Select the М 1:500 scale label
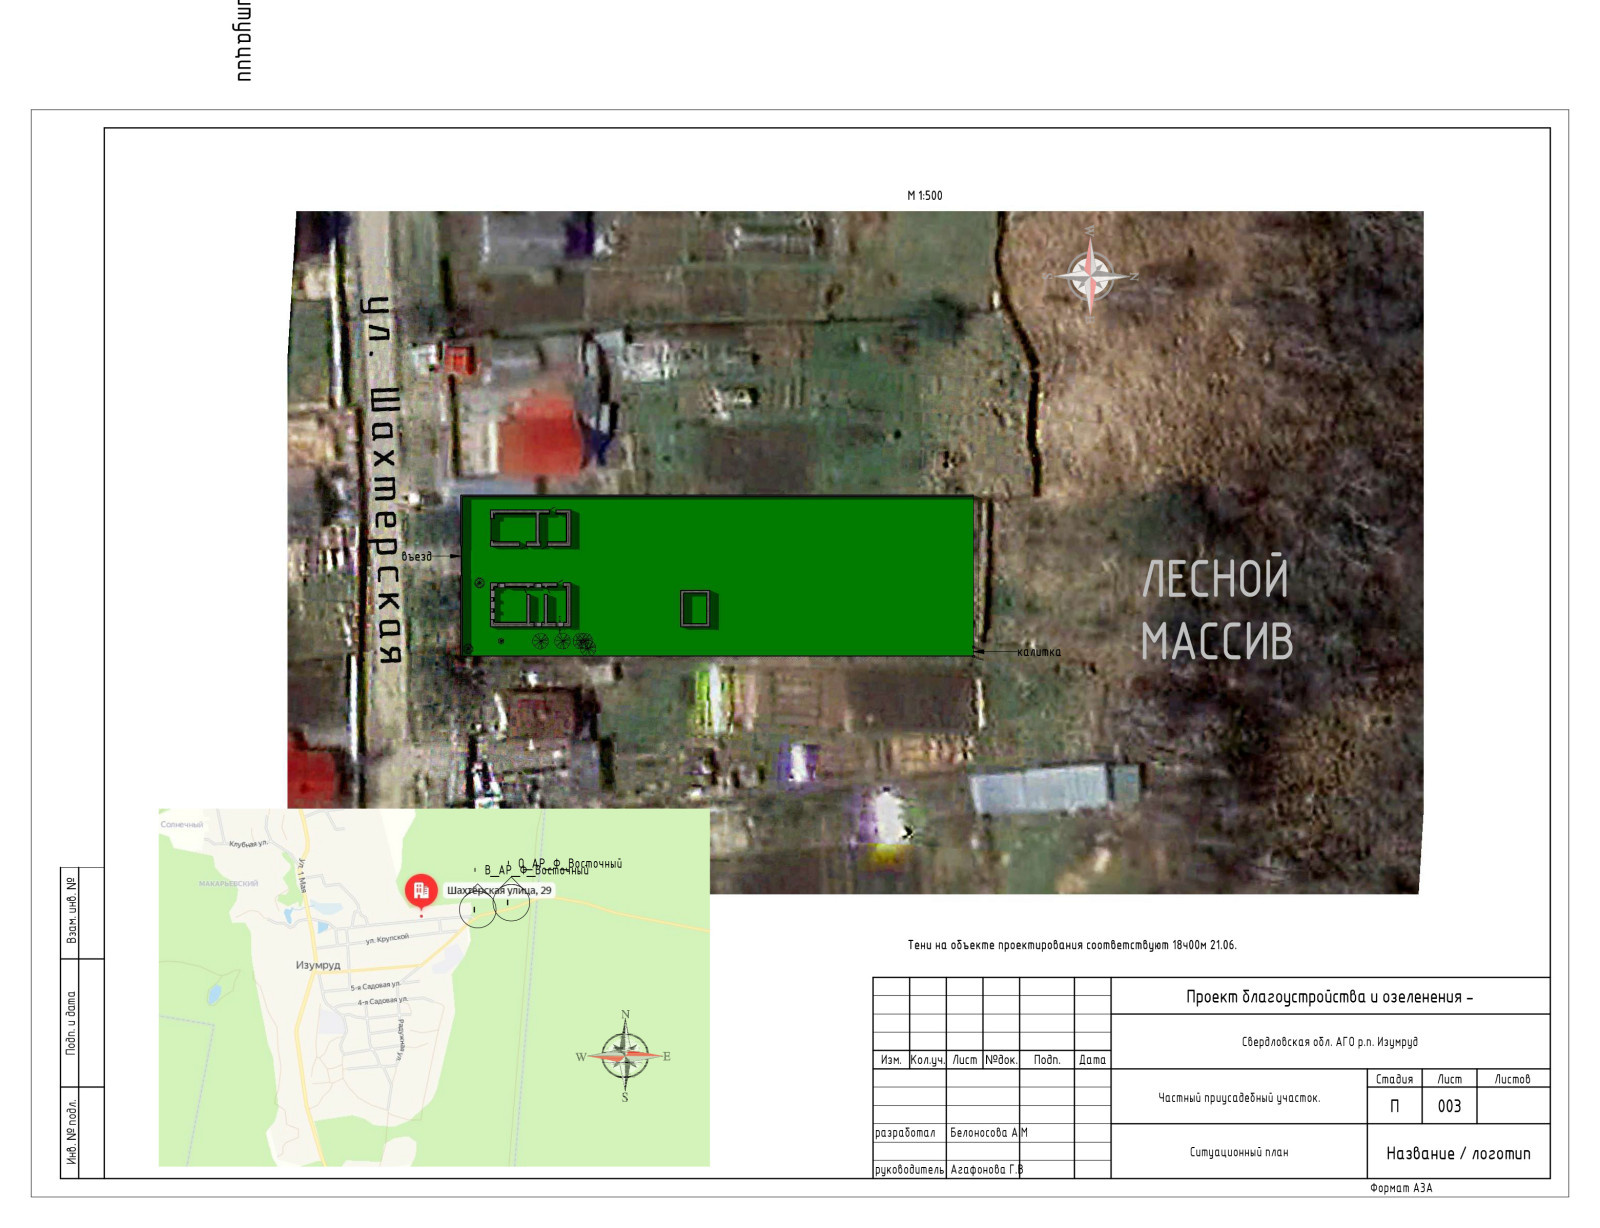 924,196
